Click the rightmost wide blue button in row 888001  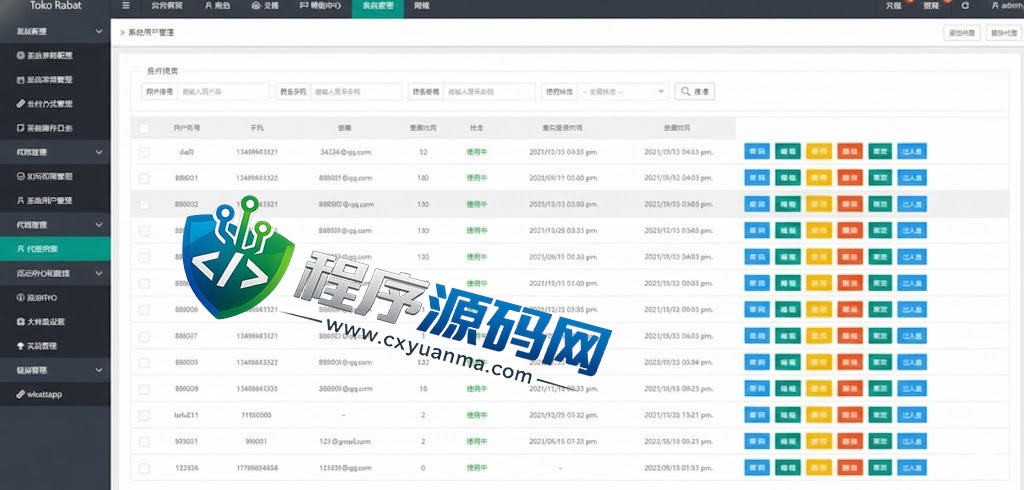912,178
